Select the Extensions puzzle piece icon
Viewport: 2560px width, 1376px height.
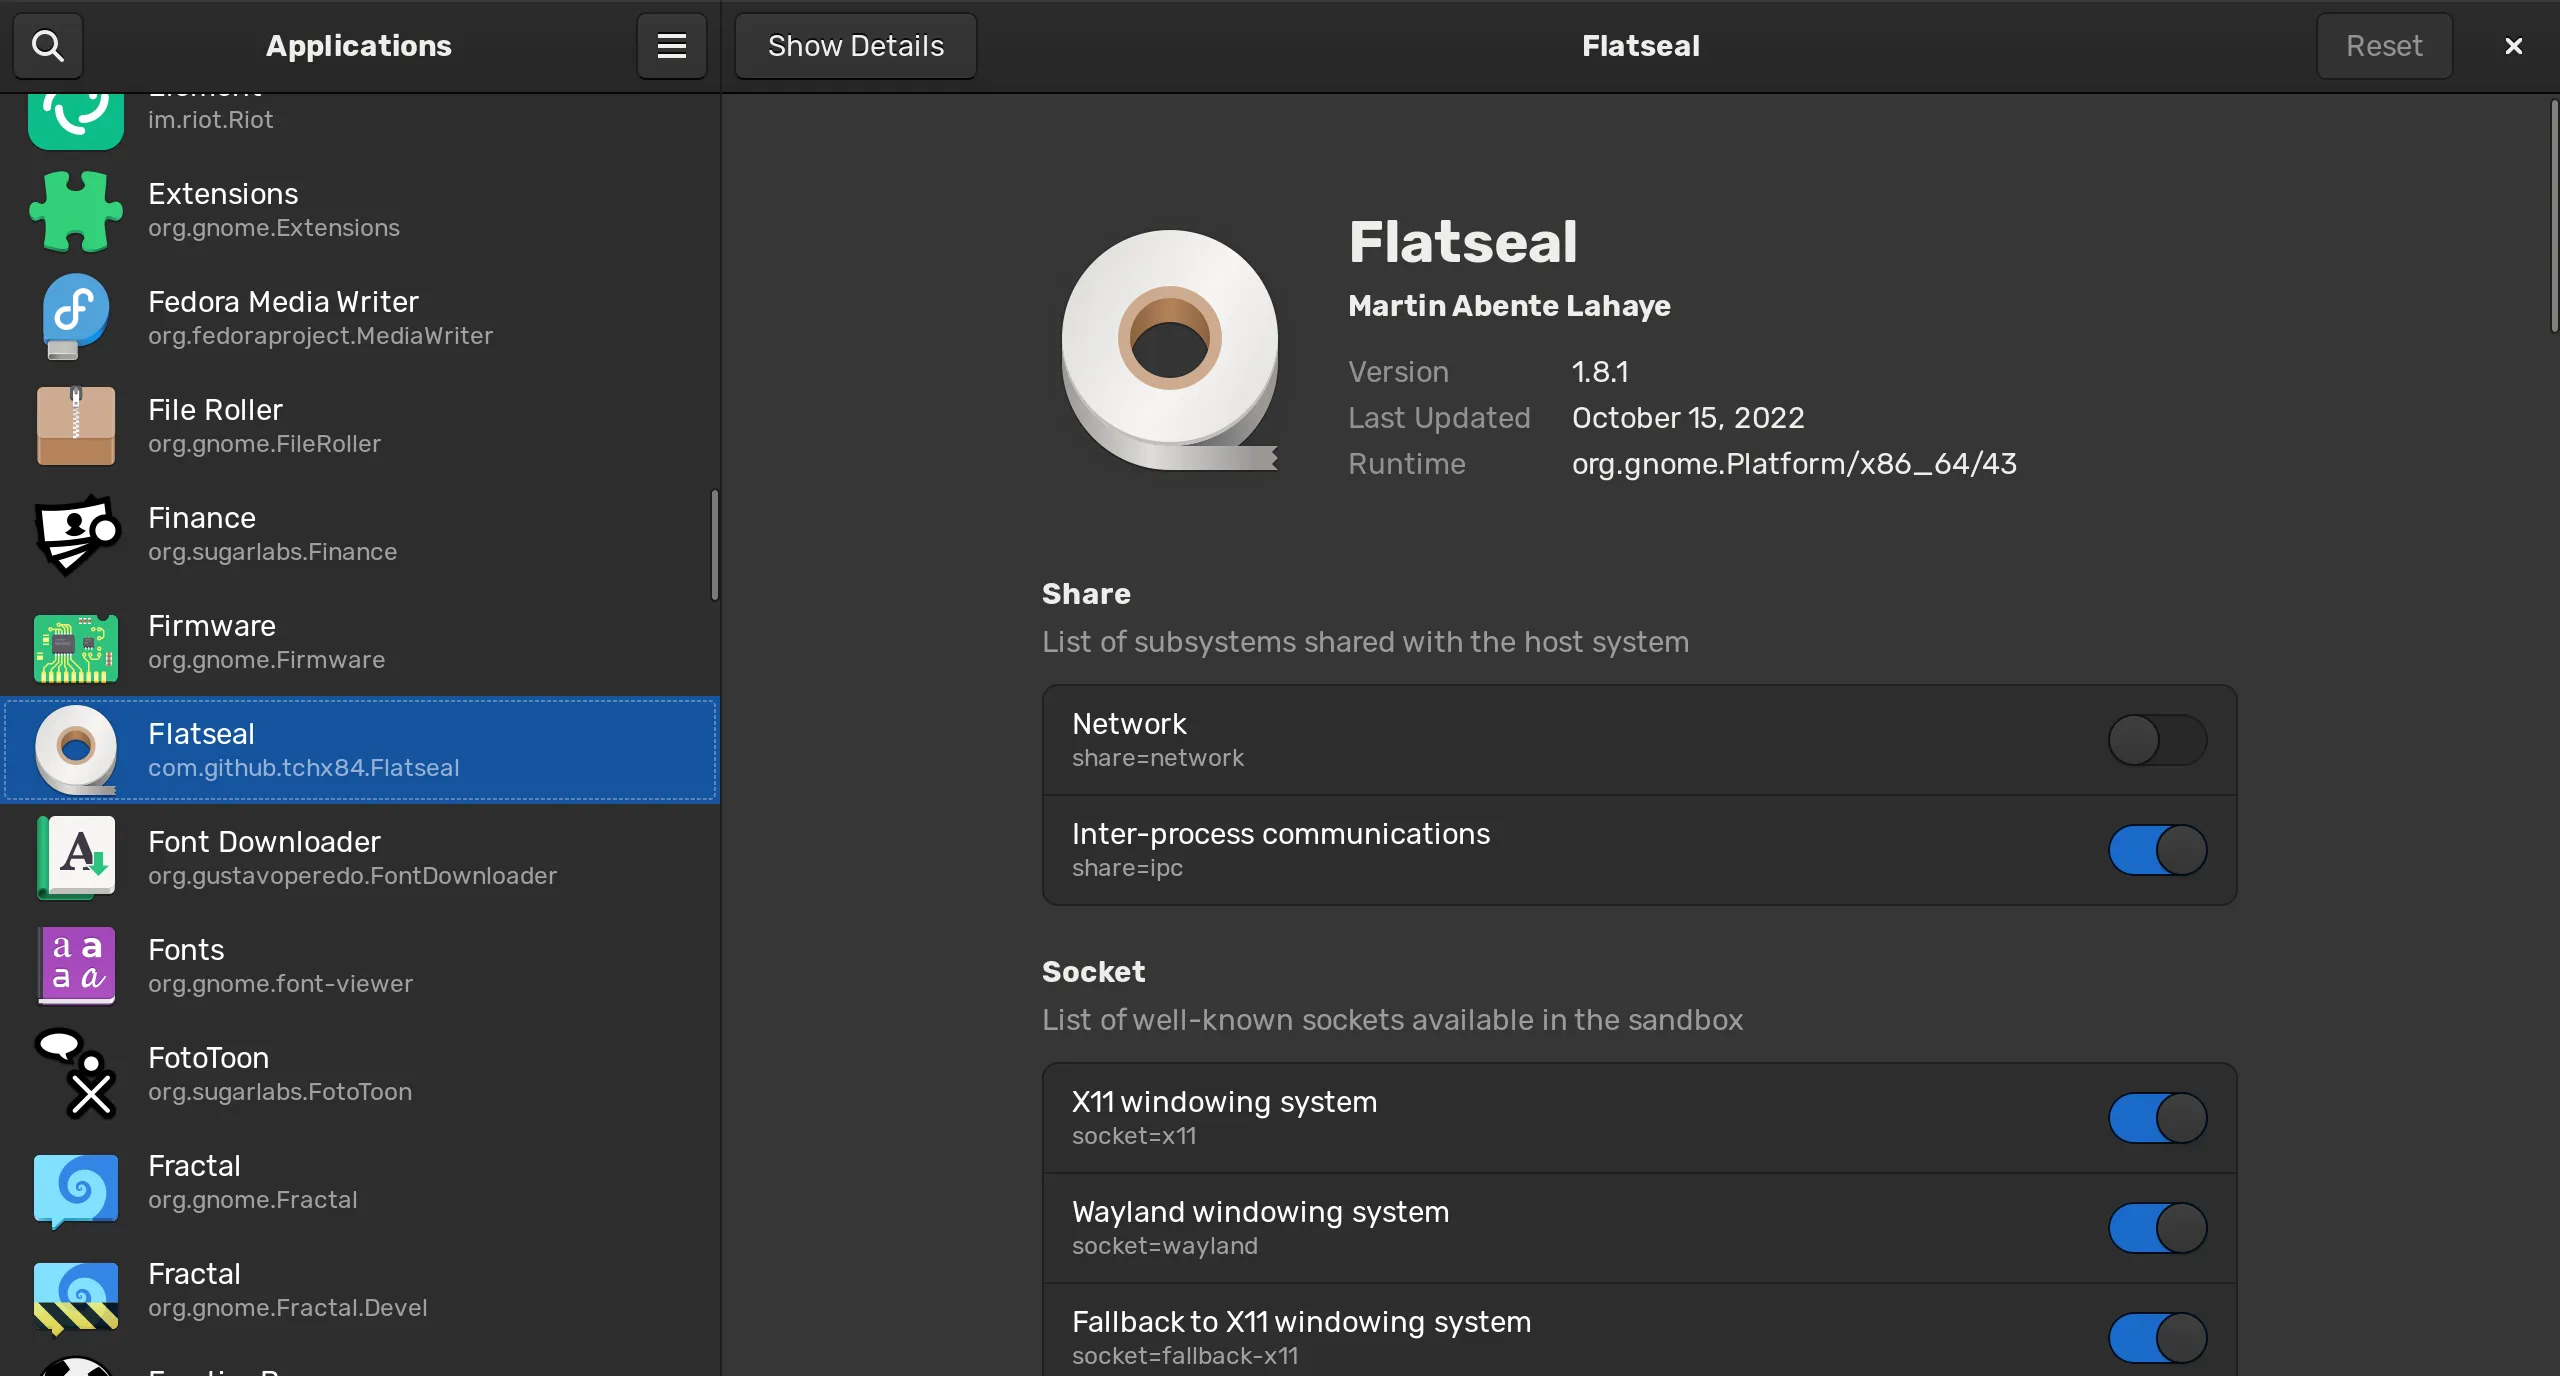tap(76, 211)
